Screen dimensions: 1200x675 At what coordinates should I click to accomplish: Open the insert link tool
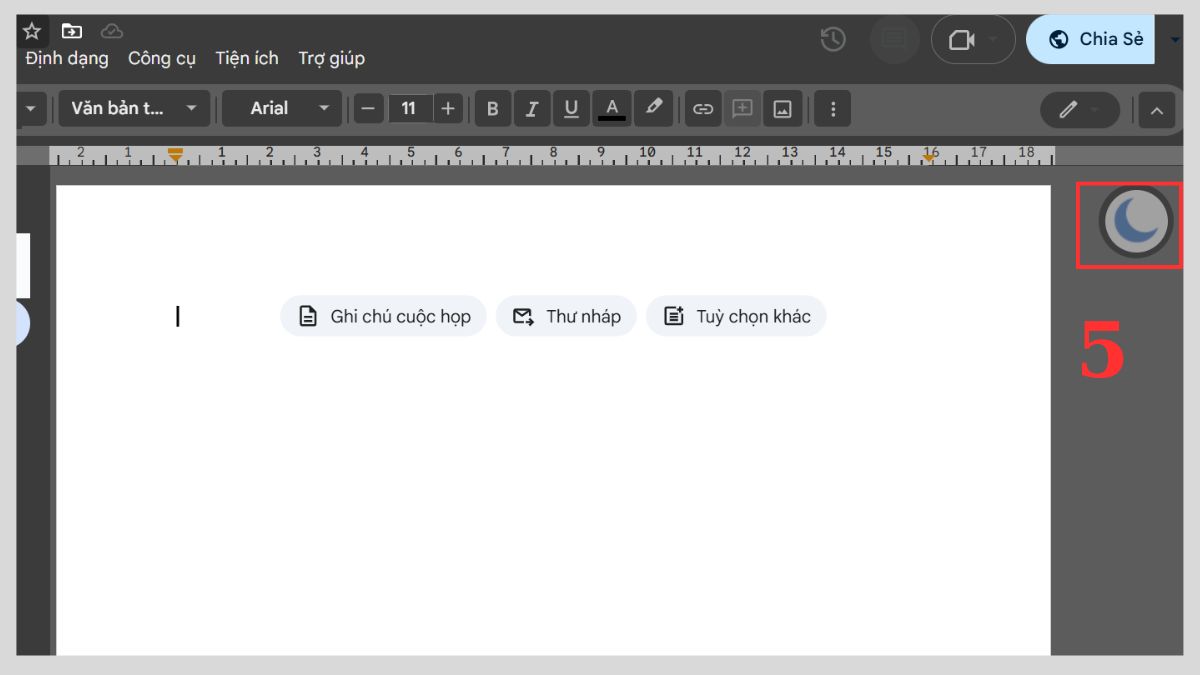703,108
